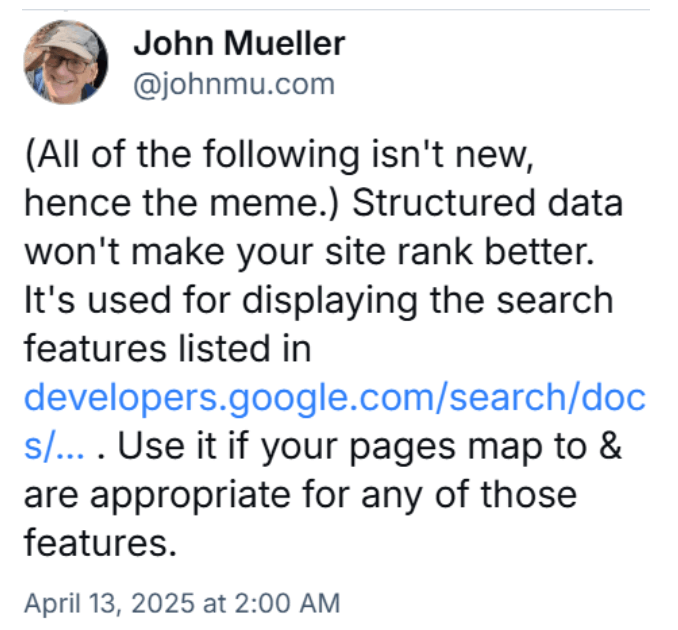
Task: Open the @johnmu.com handle link
Action: point(234,84)
